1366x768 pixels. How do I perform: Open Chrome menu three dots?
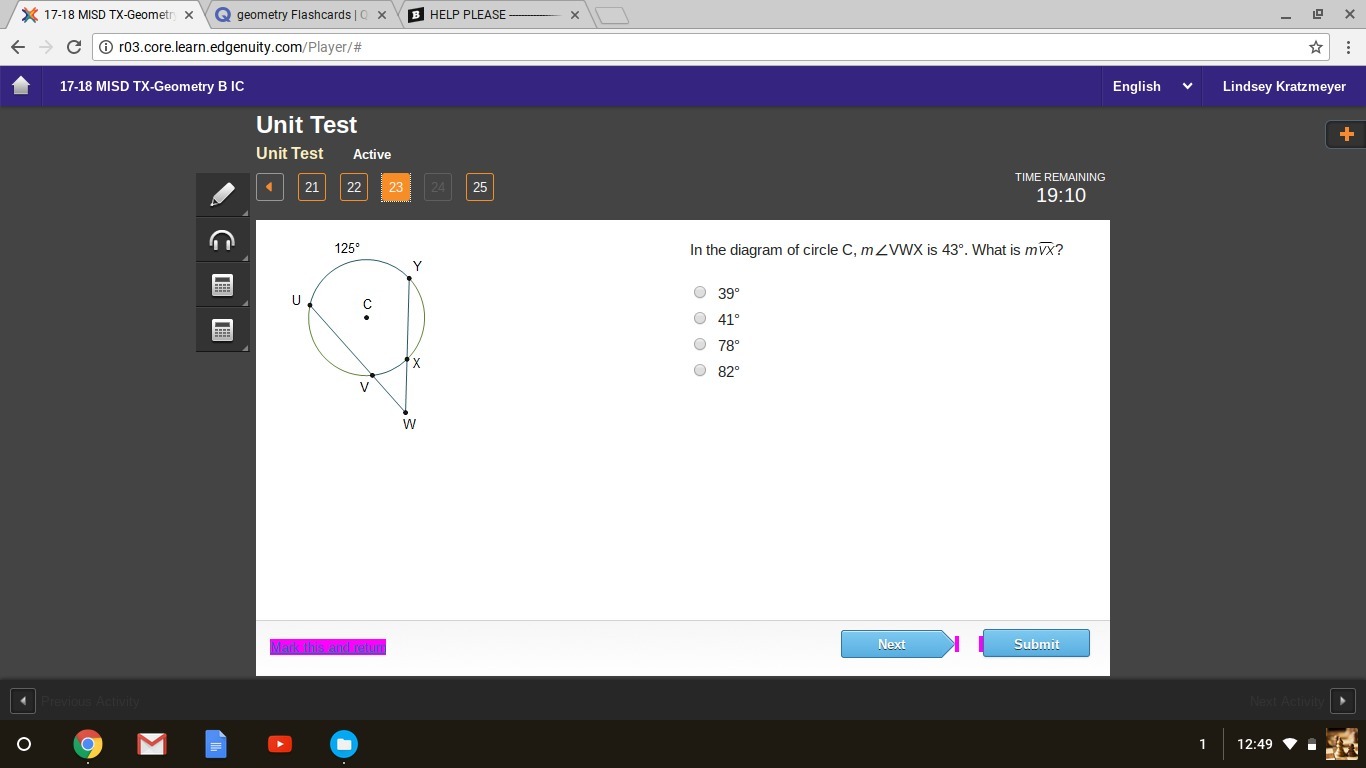point(1348,47)
